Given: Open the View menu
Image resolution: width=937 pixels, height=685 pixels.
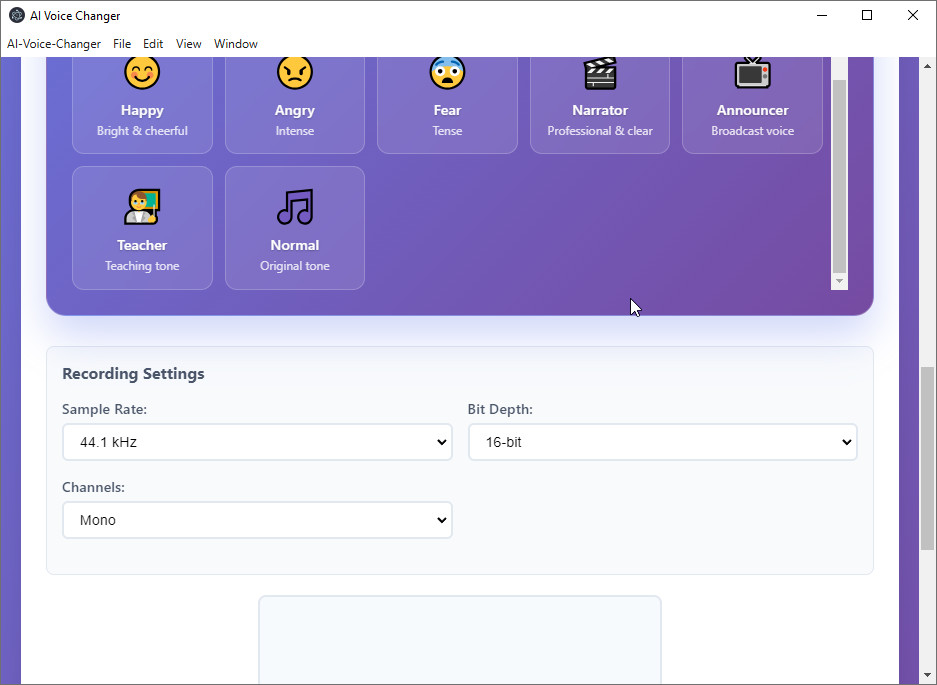Looking at the screenshot, I should 188,44.
